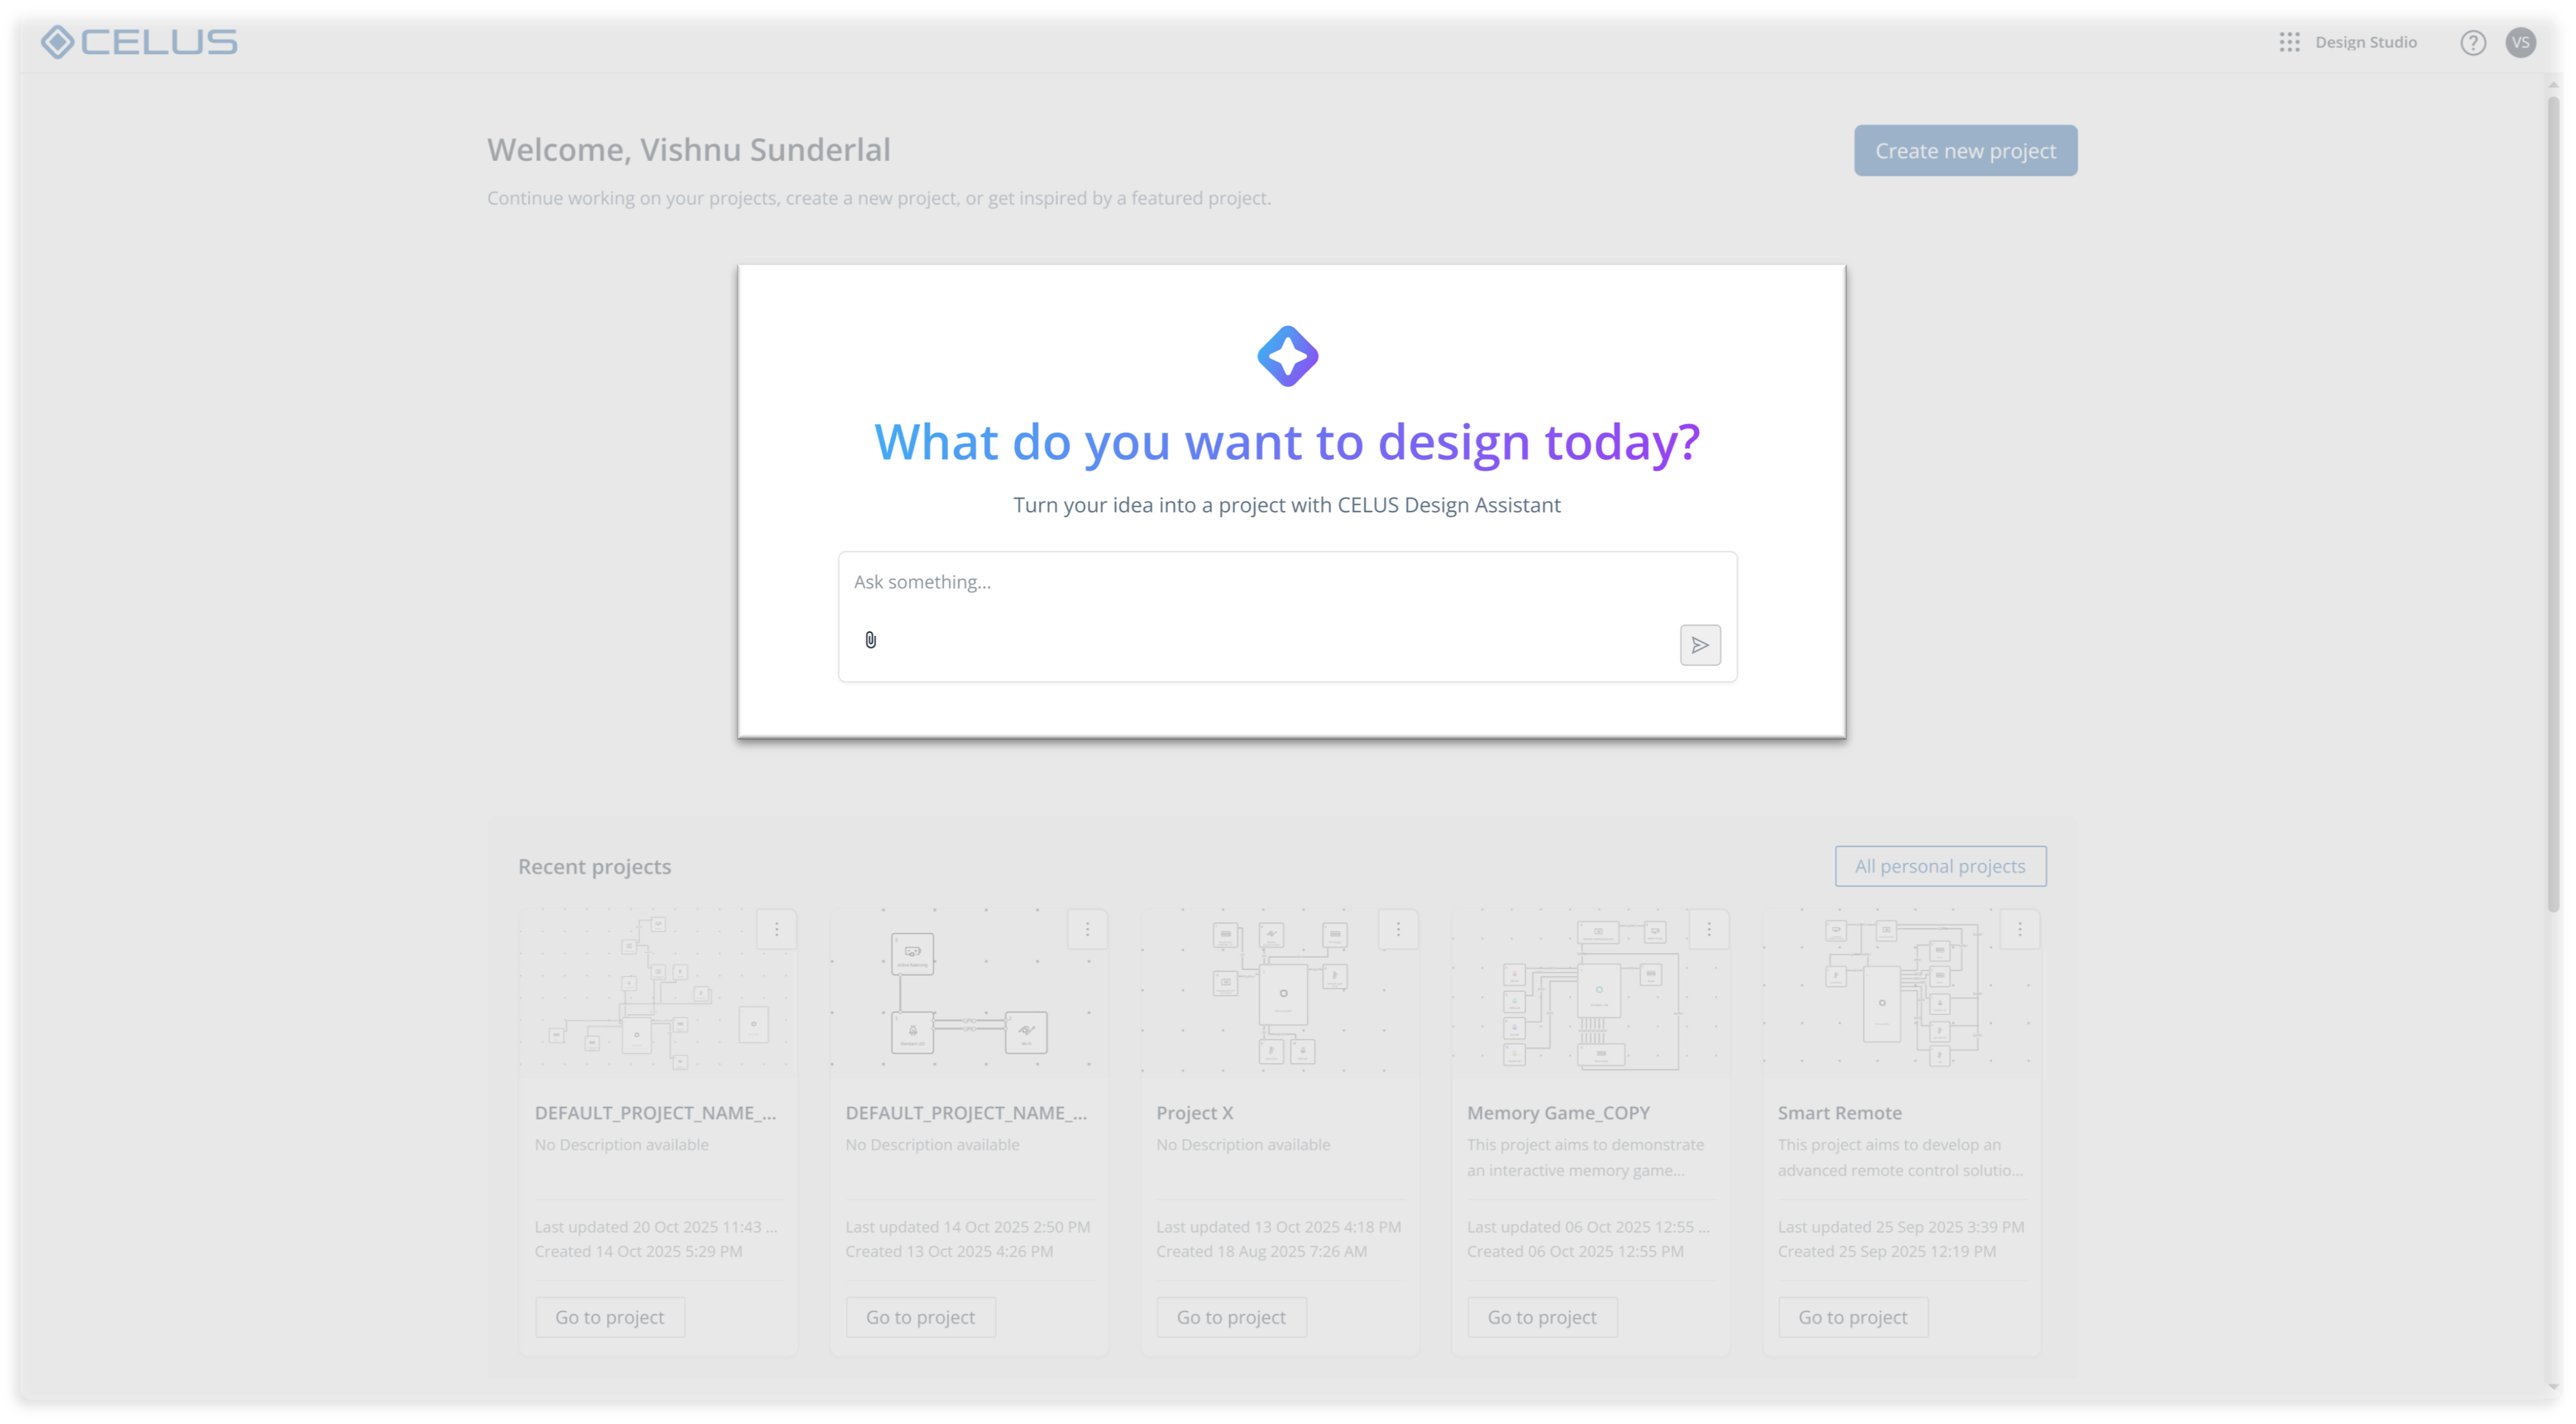The height and width of the screenshot is (1424, 2576).
Task: Go to project for Smart Remote
Action: click(1852, 1317)
